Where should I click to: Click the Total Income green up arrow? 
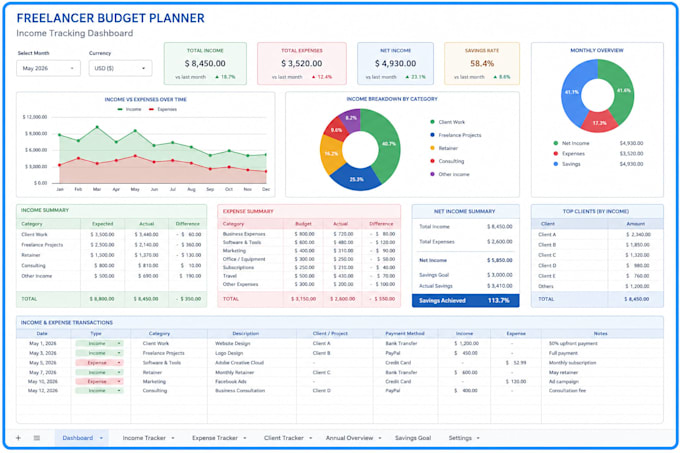pos(217,77)
